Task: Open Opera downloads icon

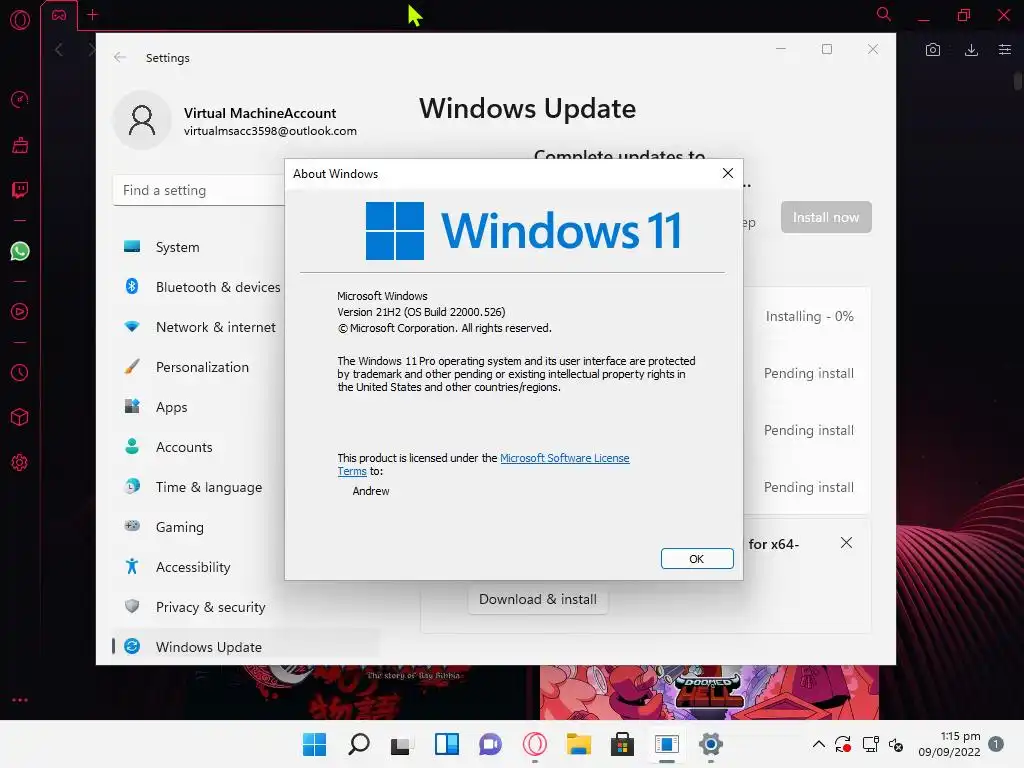Action: (x=971, y=50)
